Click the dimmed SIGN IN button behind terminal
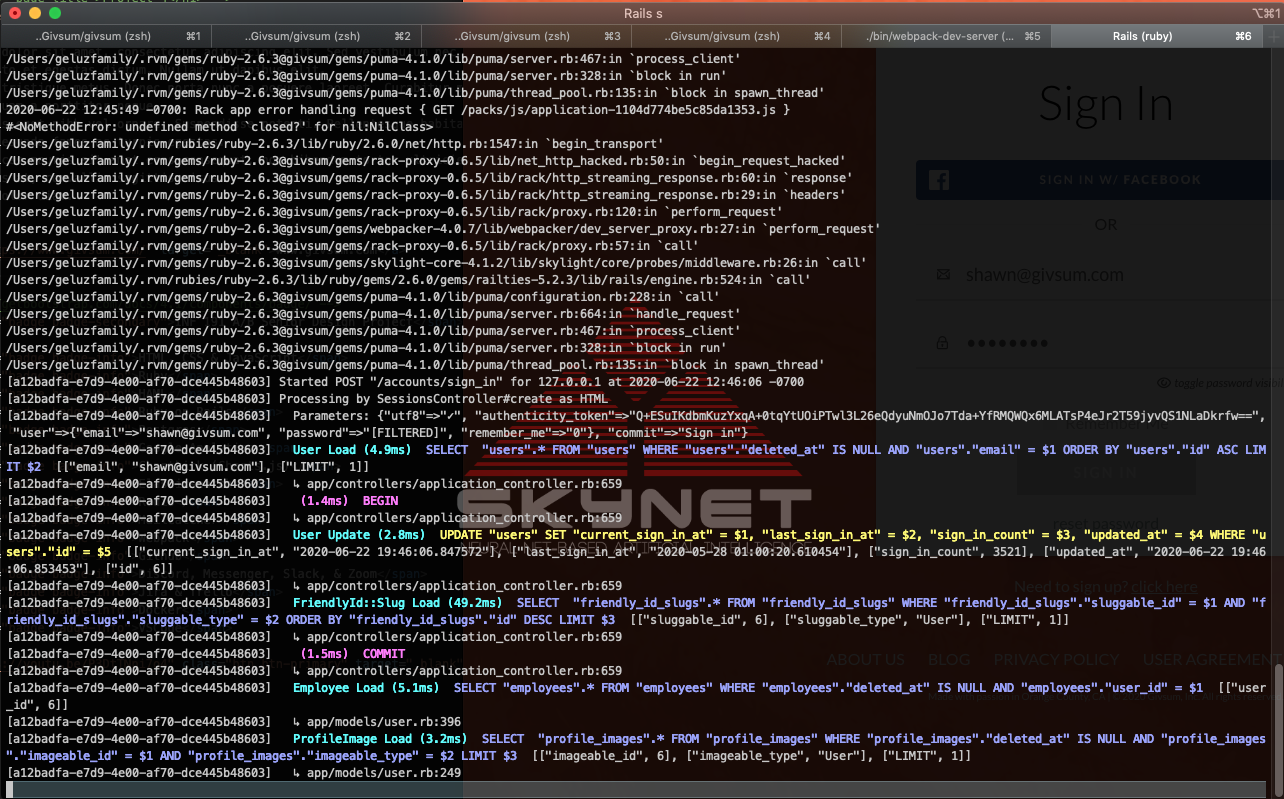 pos(1106,474)
